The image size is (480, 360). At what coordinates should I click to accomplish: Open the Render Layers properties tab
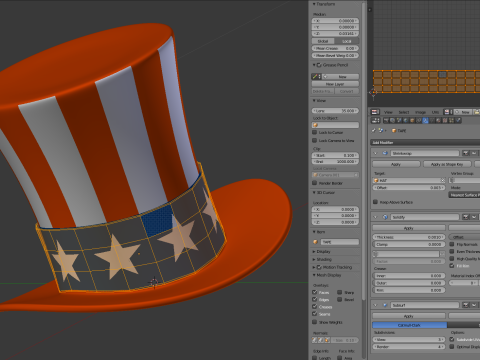tap(392, 120)
